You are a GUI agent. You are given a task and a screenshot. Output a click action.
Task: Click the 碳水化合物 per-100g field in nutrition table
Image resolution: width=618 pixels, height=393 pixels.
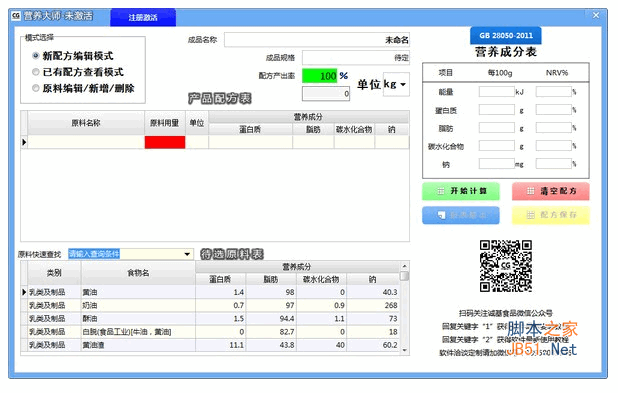[x=497, y=146]
